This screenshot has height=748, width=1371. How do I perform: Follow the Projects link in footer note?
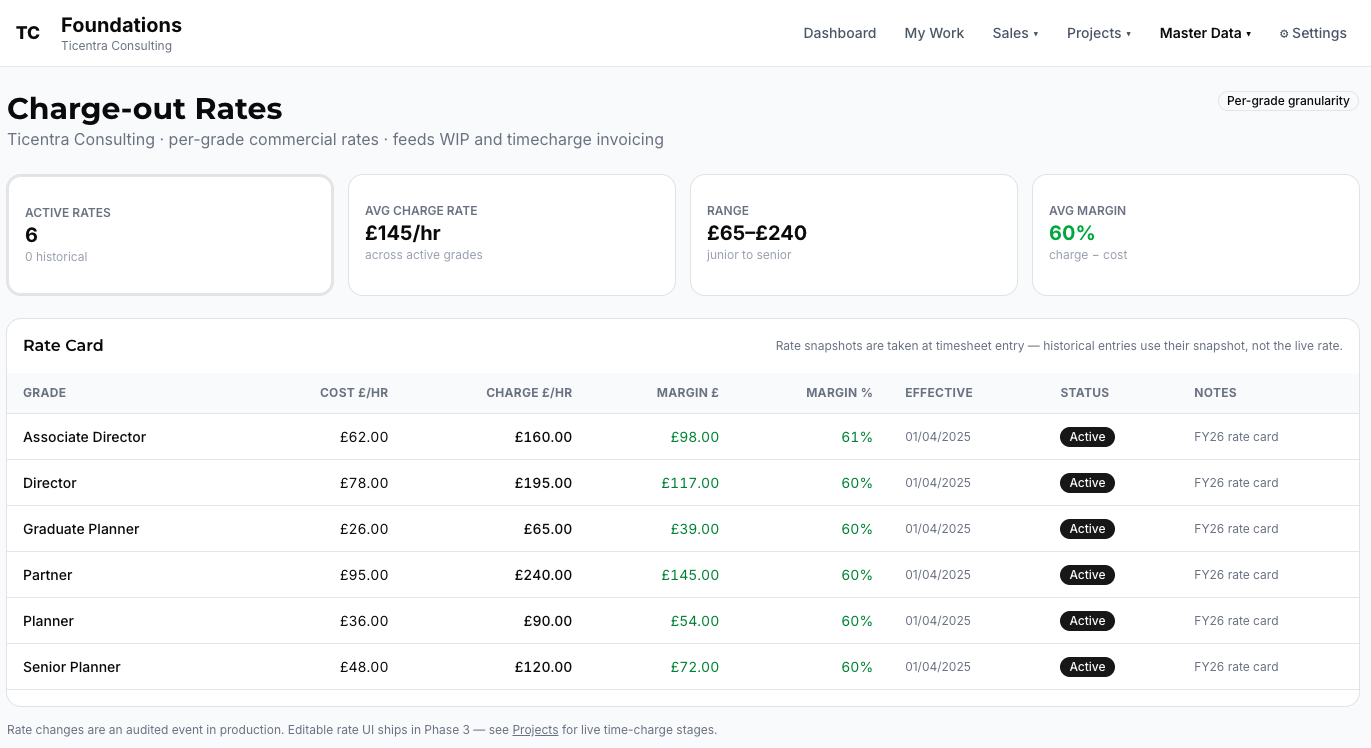click(535, 730)
